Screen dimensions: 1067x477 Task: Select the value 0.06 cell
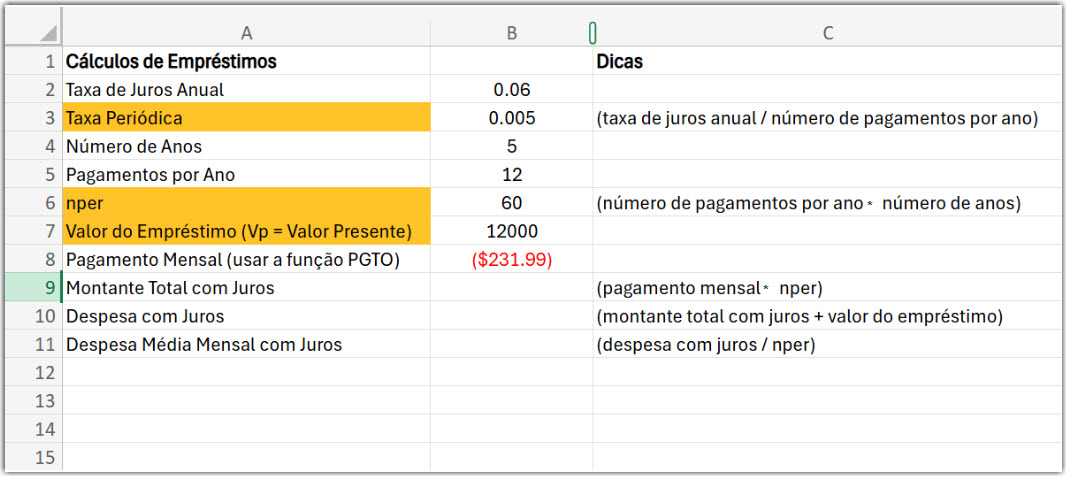pyautogui.click(x=512, y=89)
